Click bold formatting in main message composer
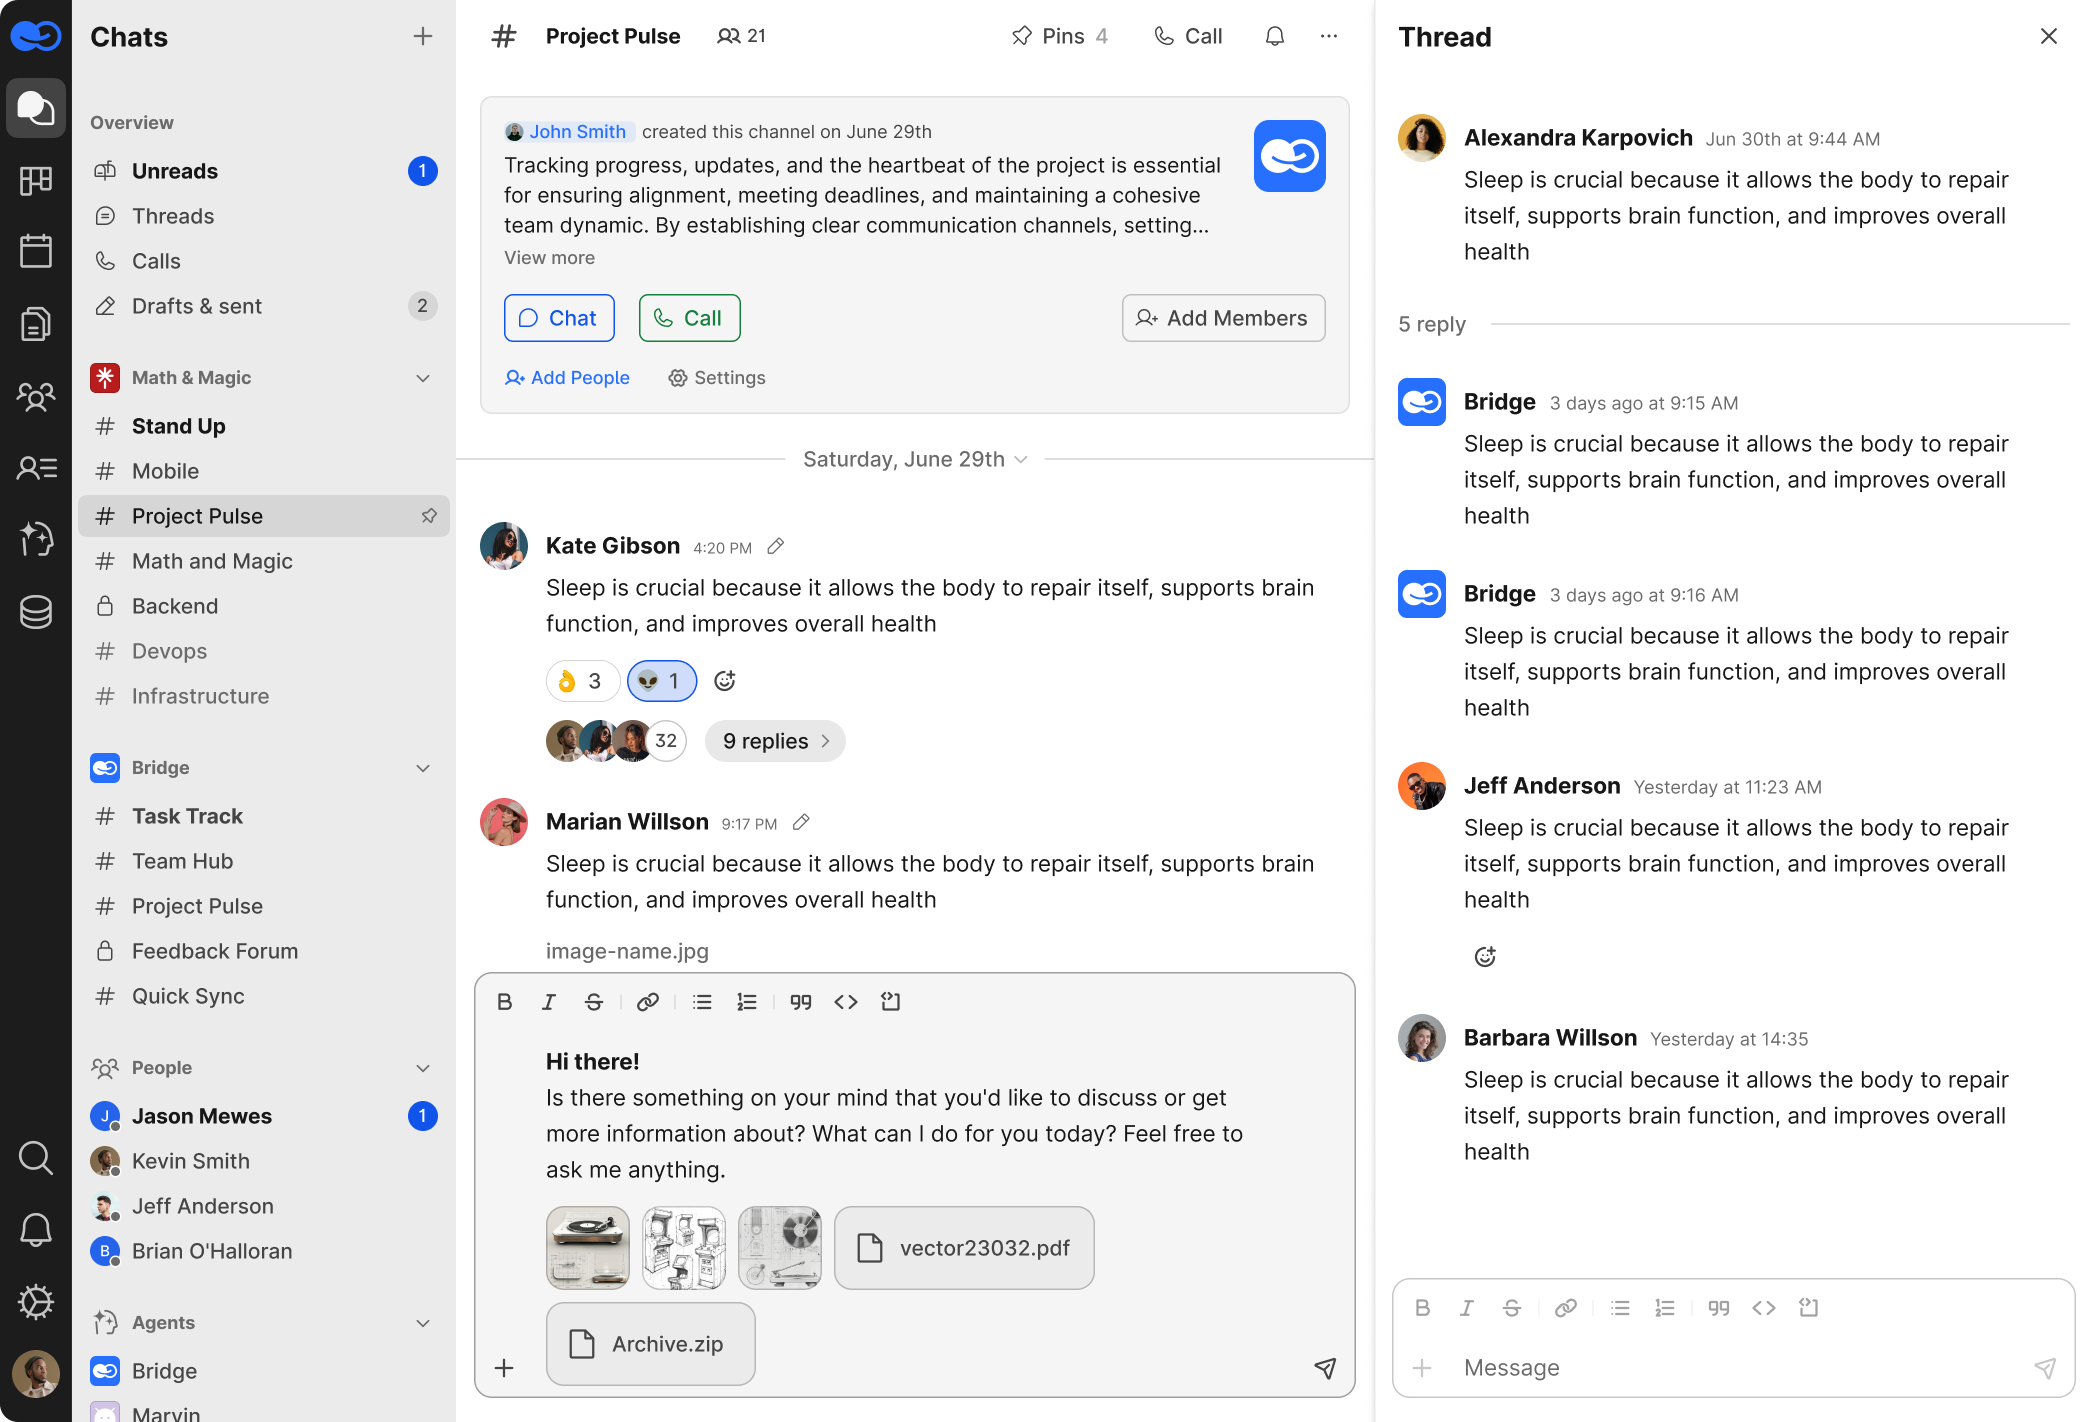2100x1422 pixels. click(505, 1002)
